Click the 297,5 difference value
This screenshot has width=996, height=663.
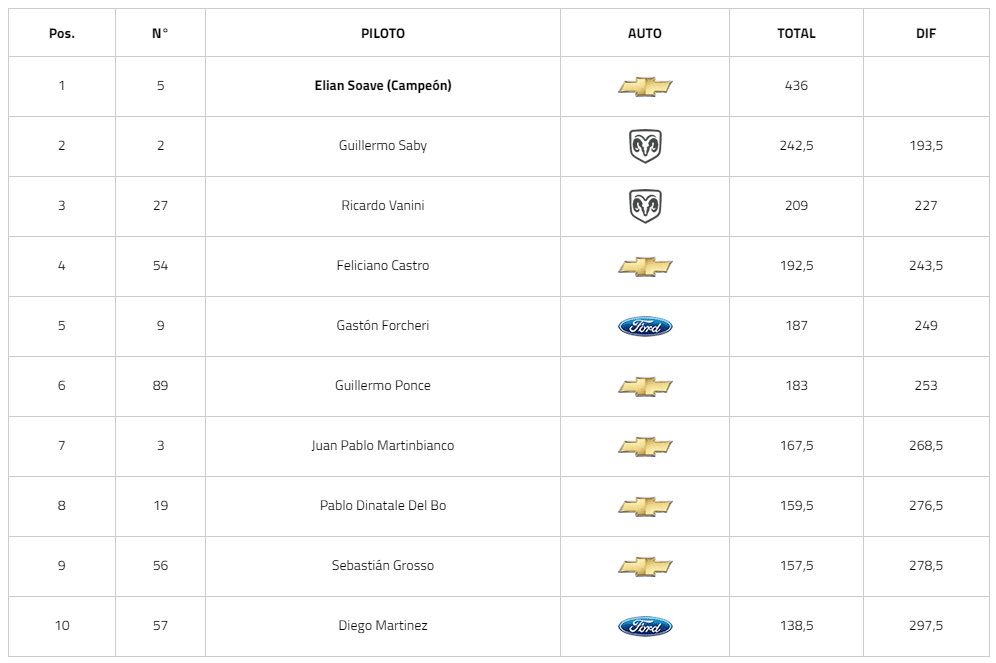926,626
